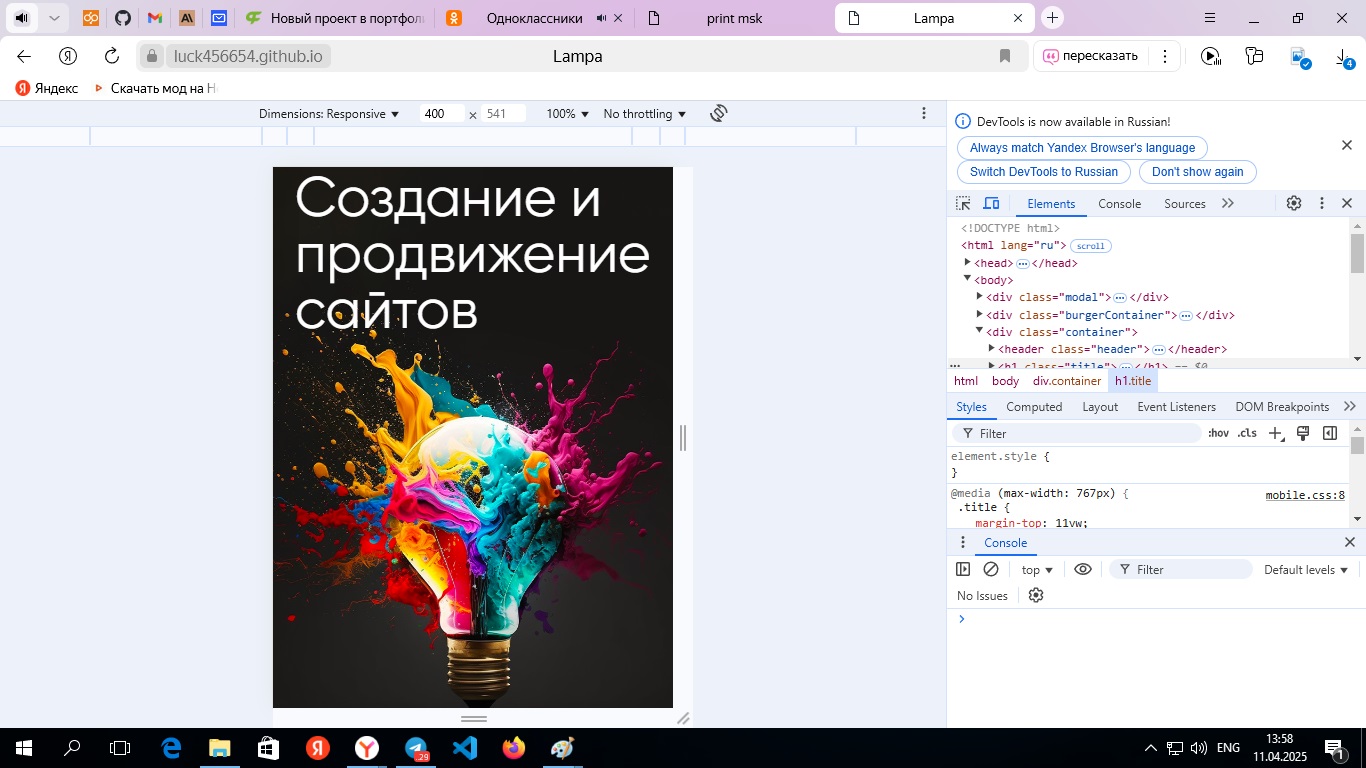Viewport: 1366px width, 768px height.
Task: Launch Firefox from the taskbar
Action: (514, 748)
